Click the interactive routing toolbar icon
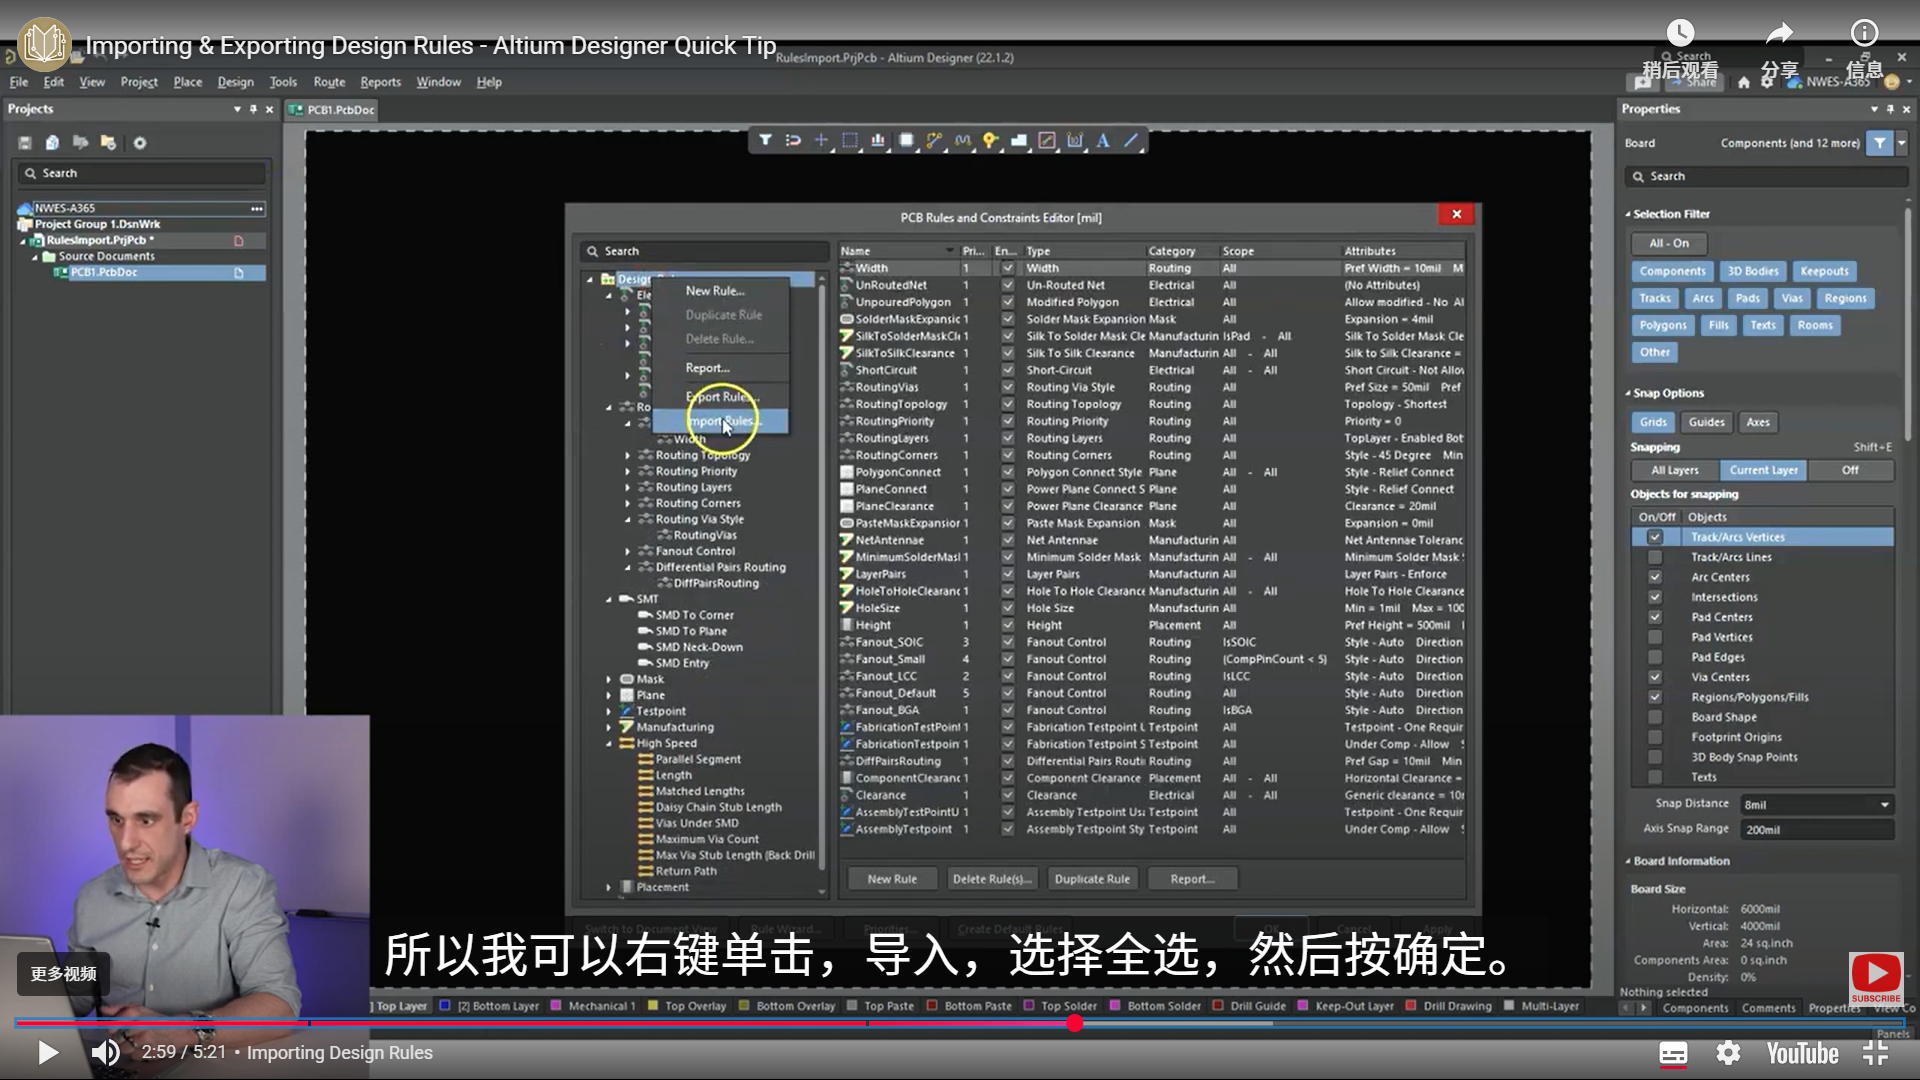 pos(934,141)
